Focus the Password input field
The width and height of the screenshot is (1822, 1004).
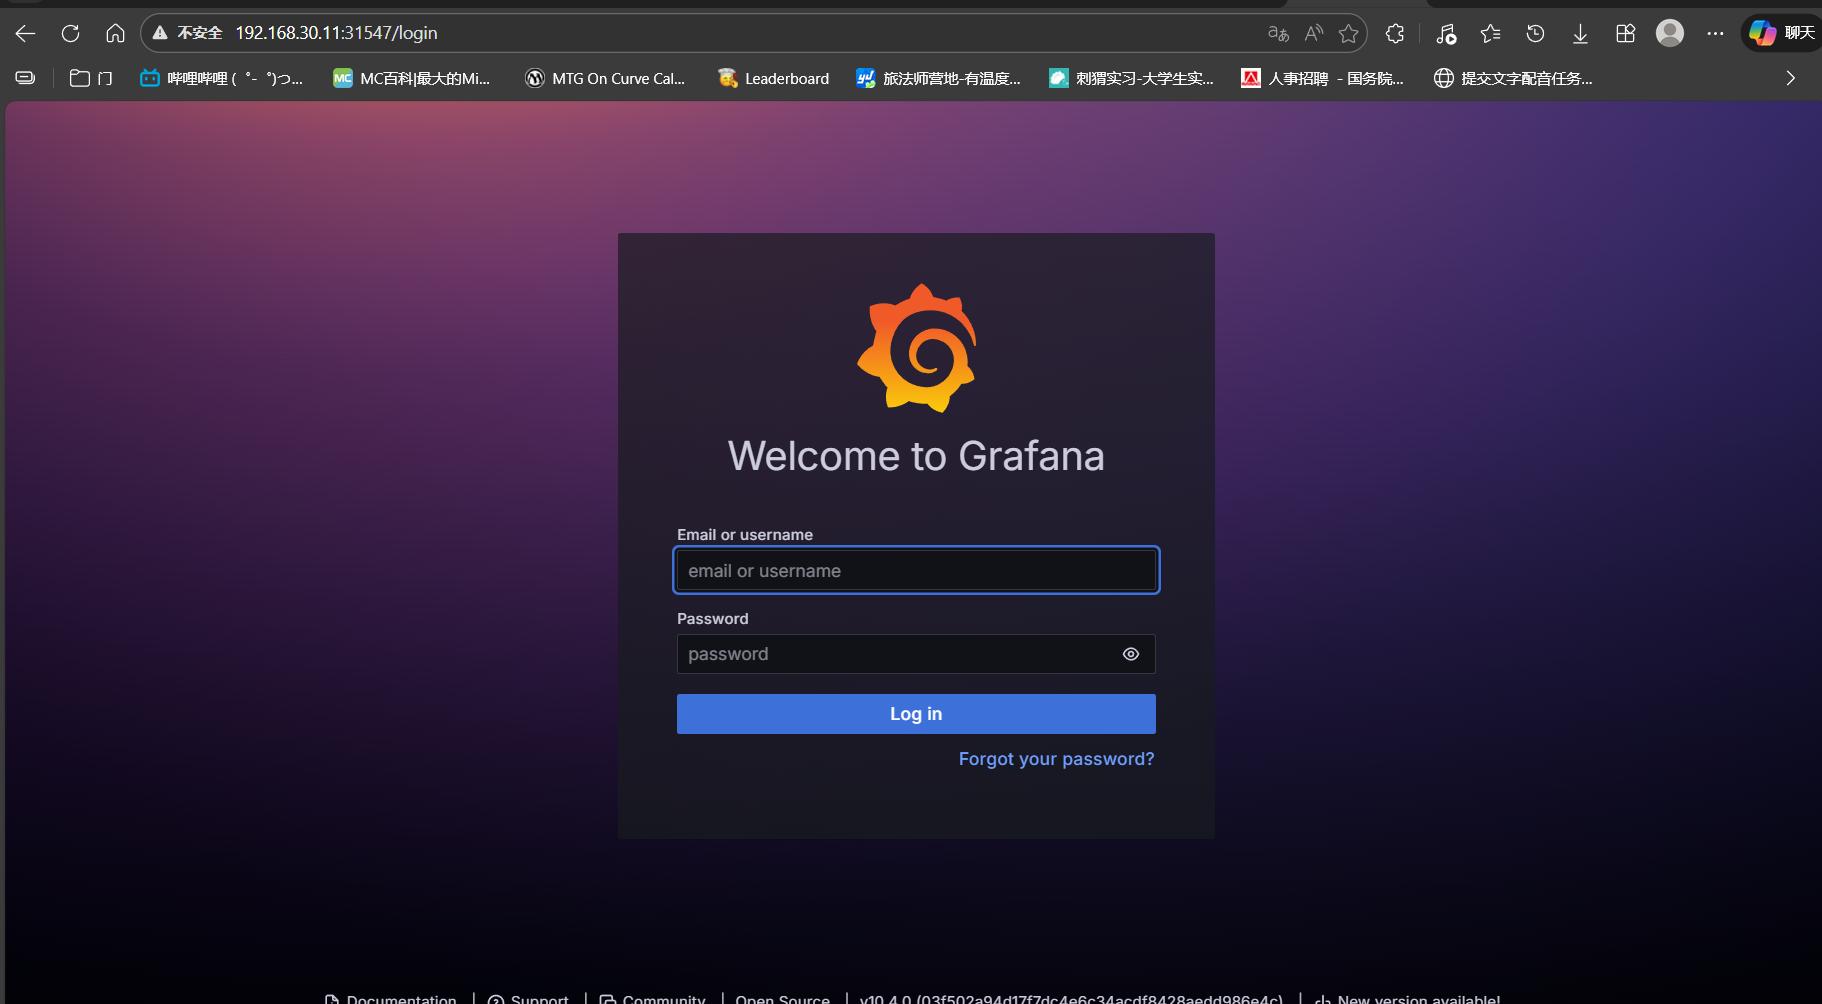tap(916, 654)
